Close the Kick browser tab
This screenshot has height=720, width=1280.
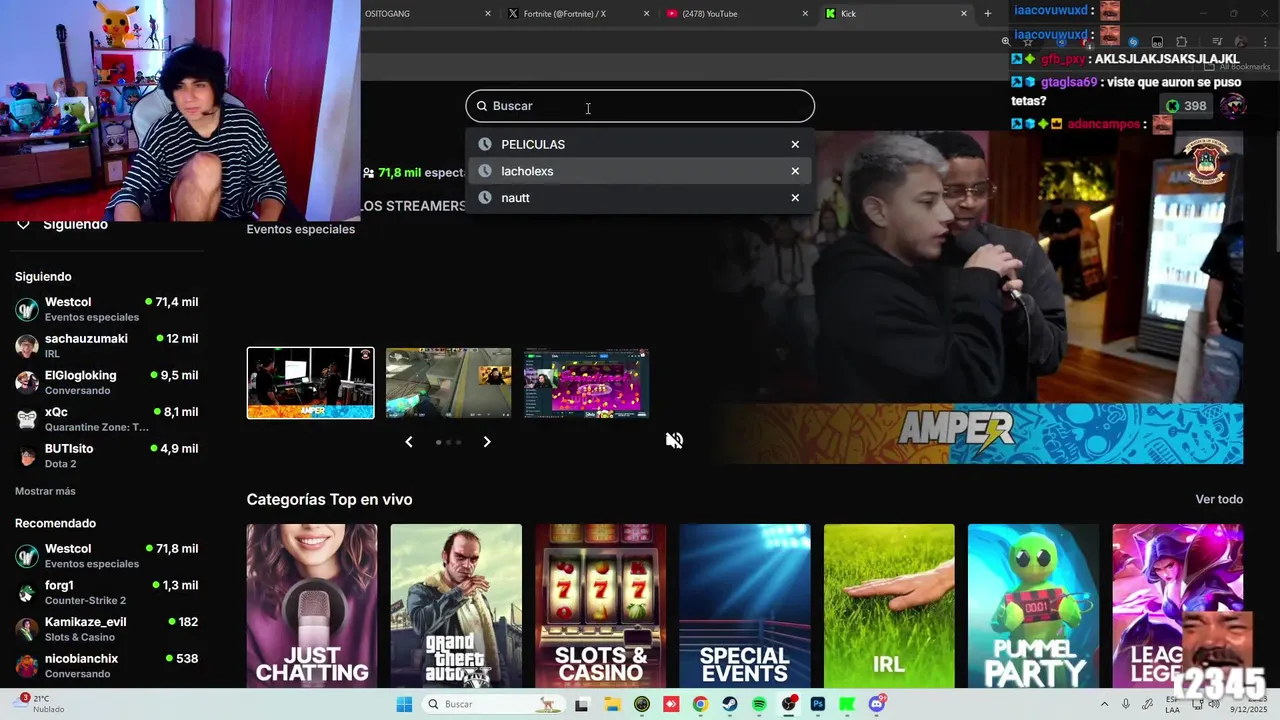tap(964, 14)
